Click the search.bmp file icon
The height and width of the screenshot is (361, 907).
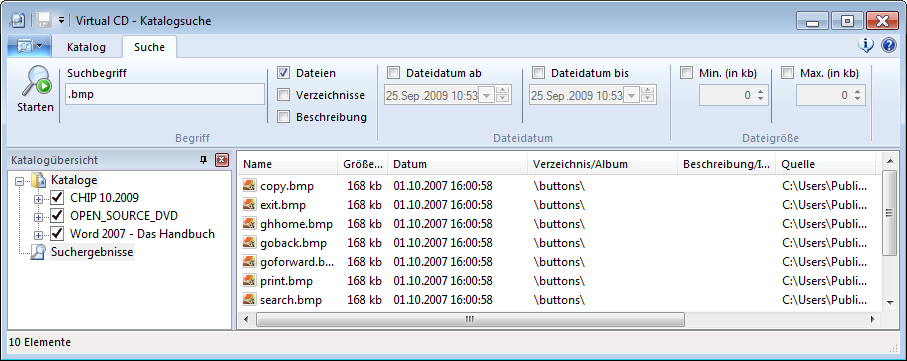click(x=249, y=300)
